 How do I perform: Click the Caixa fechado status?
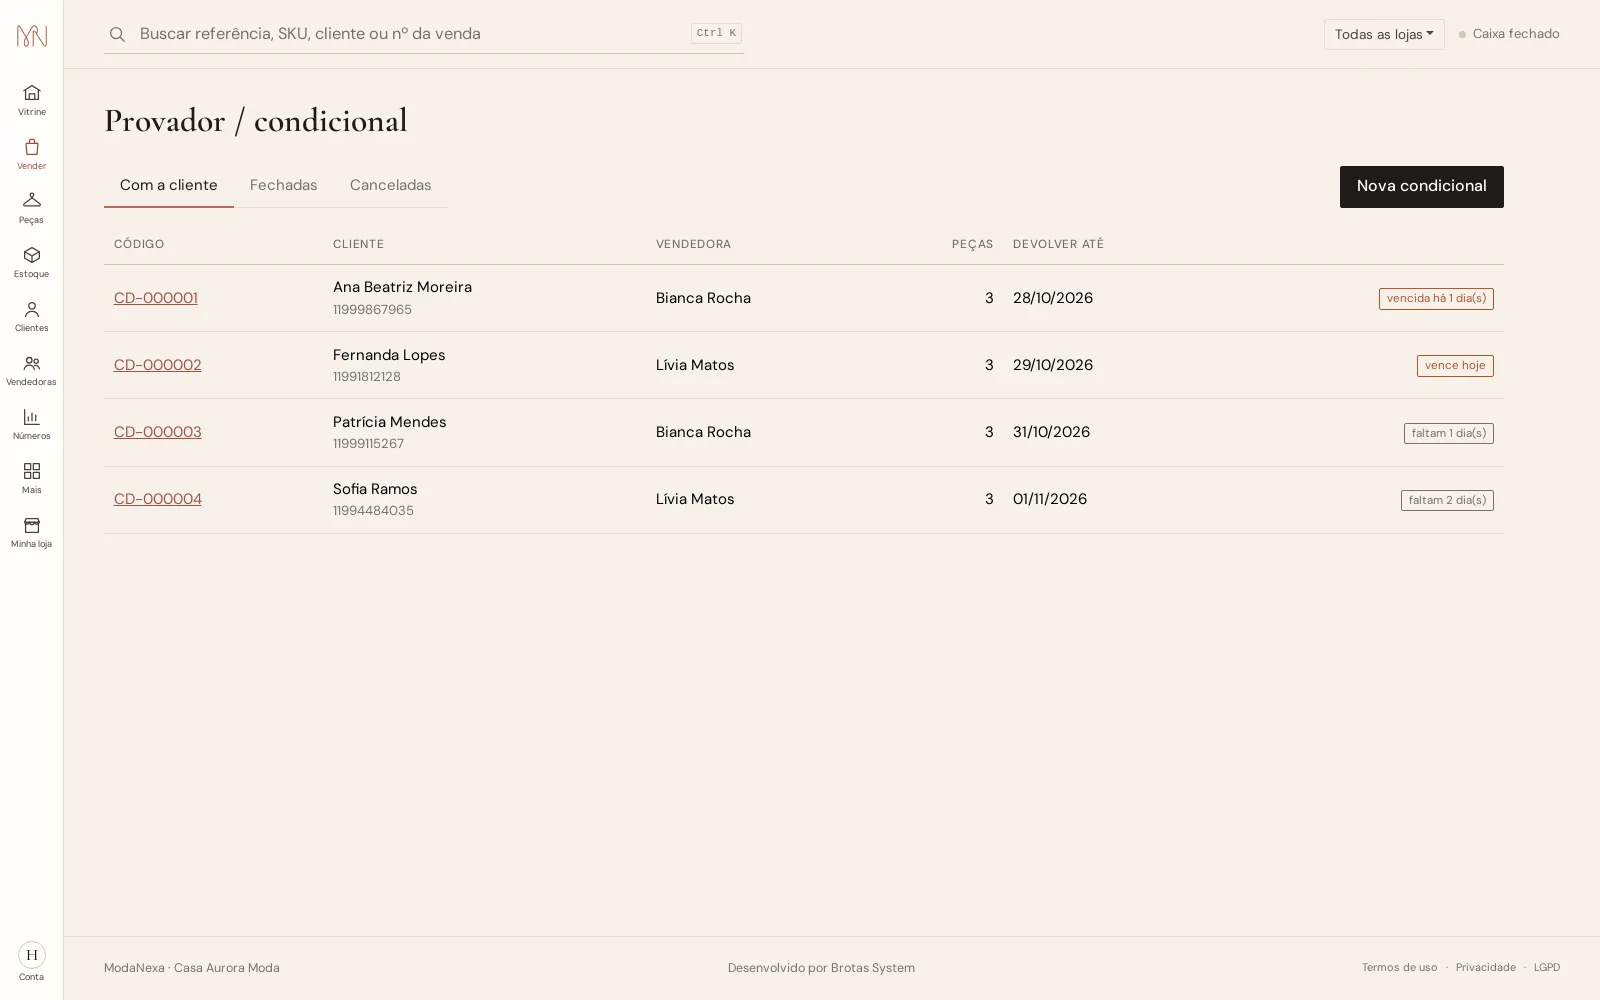tap(1509, 34)
